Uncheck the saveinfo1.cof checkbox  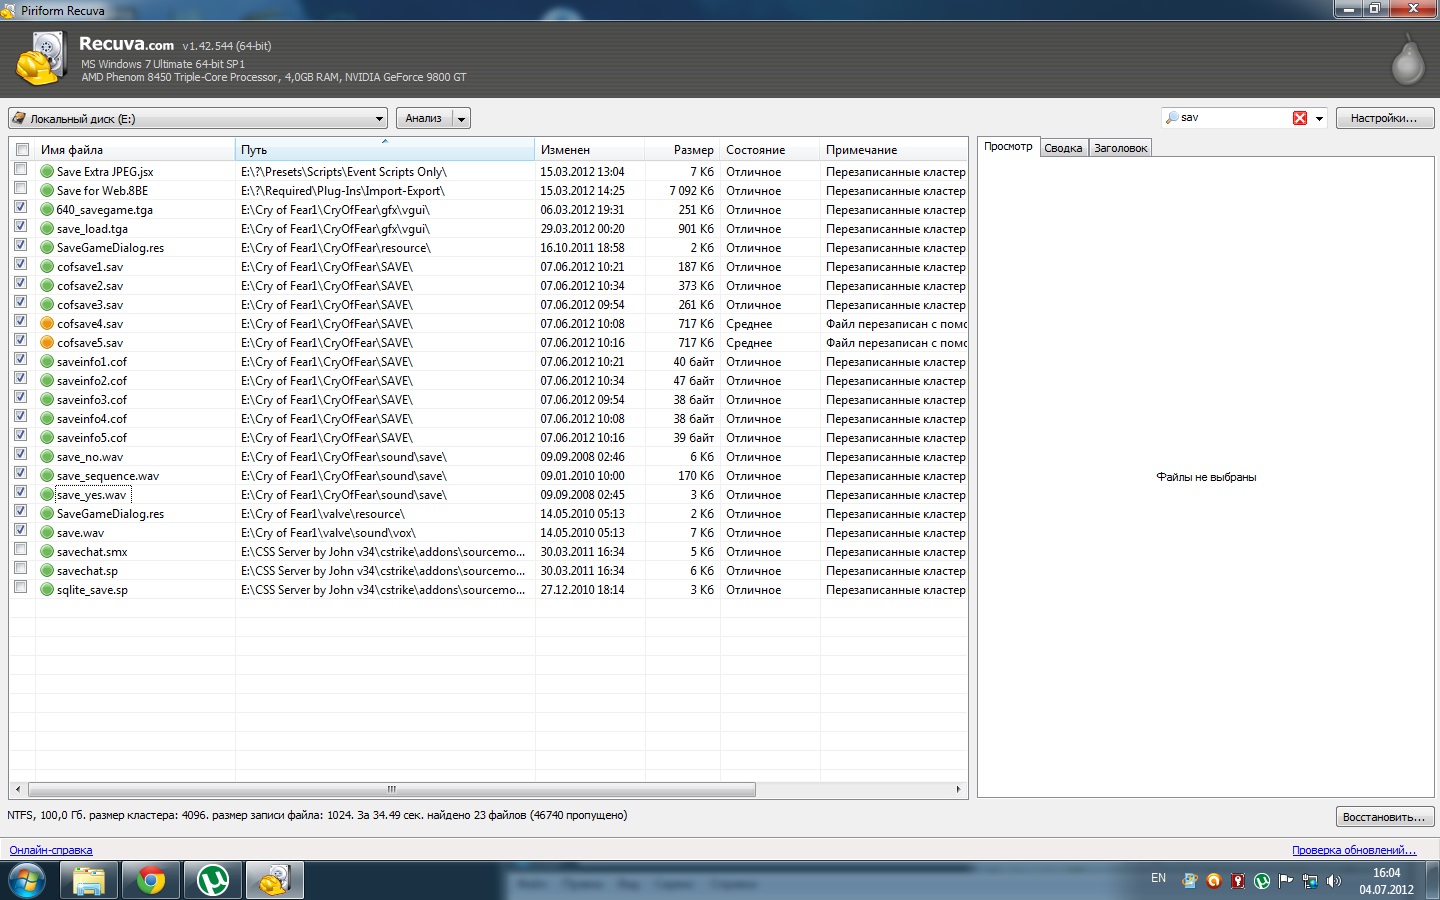21,359
